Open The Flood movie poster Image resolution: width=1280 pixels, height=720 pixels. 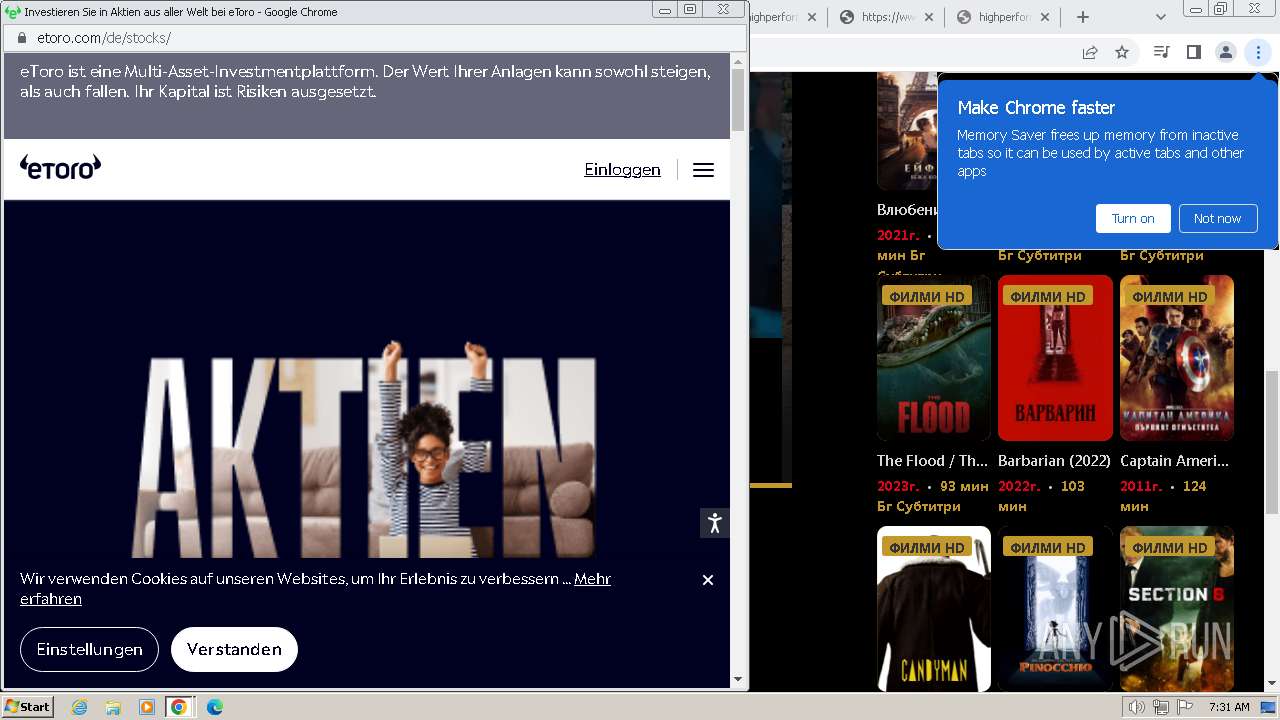(x=934, y=358)
